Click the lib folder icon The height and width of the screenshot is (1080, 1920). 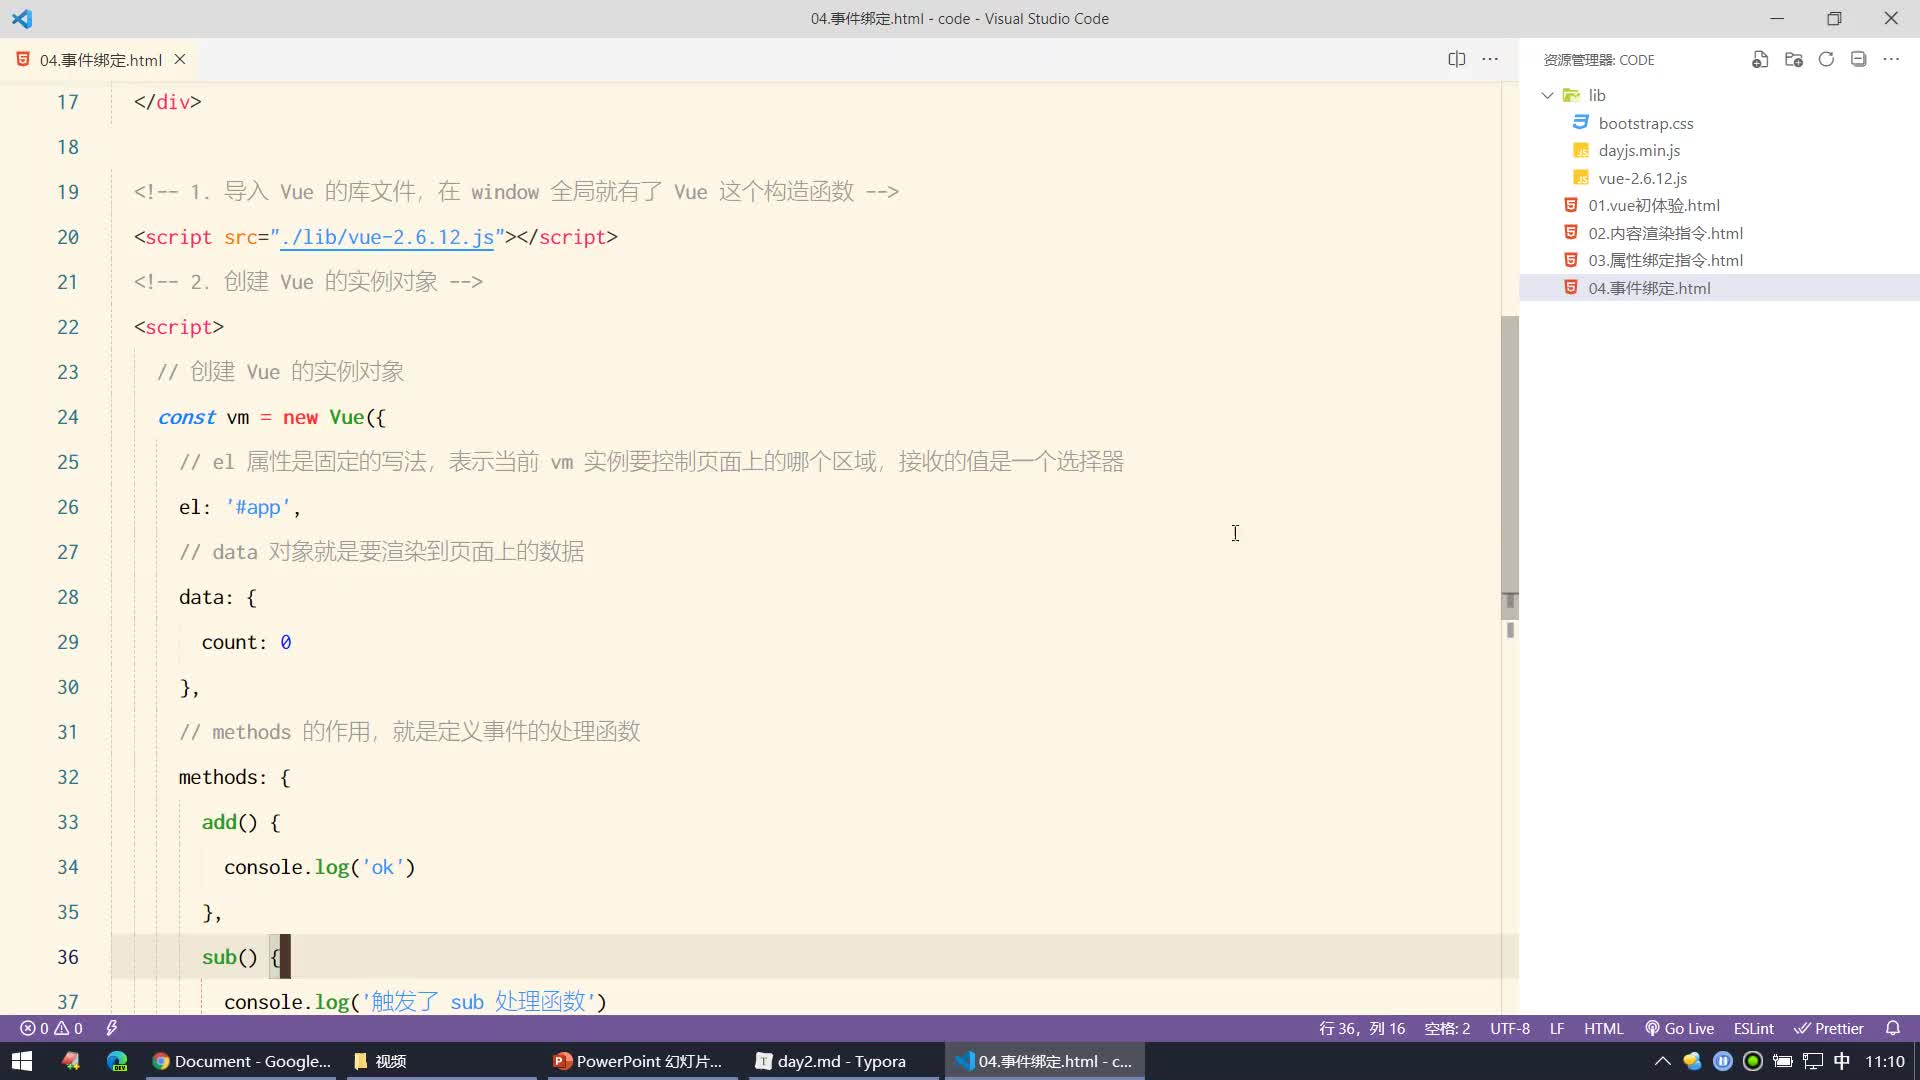point(1572,95)
